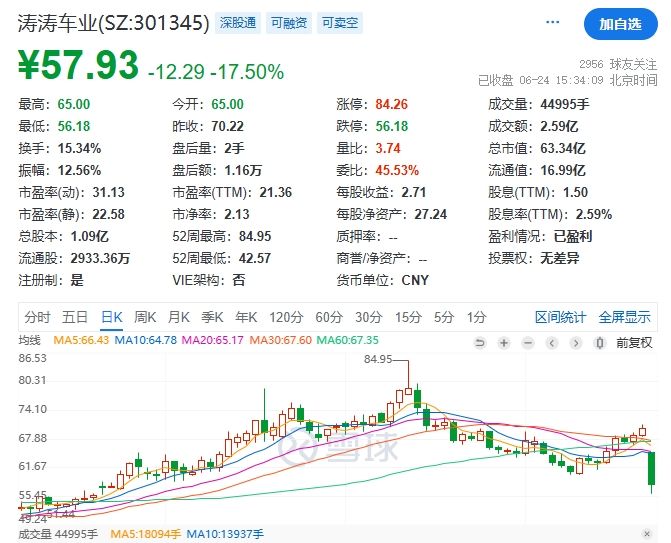Screen dimensions: 671x543
Task: Click the 总市值 value 63.34亿
Action: (563, 148)
